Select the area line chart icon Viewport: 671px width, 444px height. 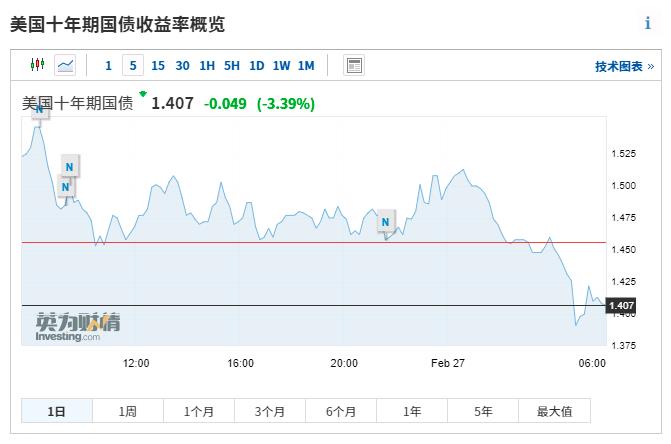[x=65, y=66]
